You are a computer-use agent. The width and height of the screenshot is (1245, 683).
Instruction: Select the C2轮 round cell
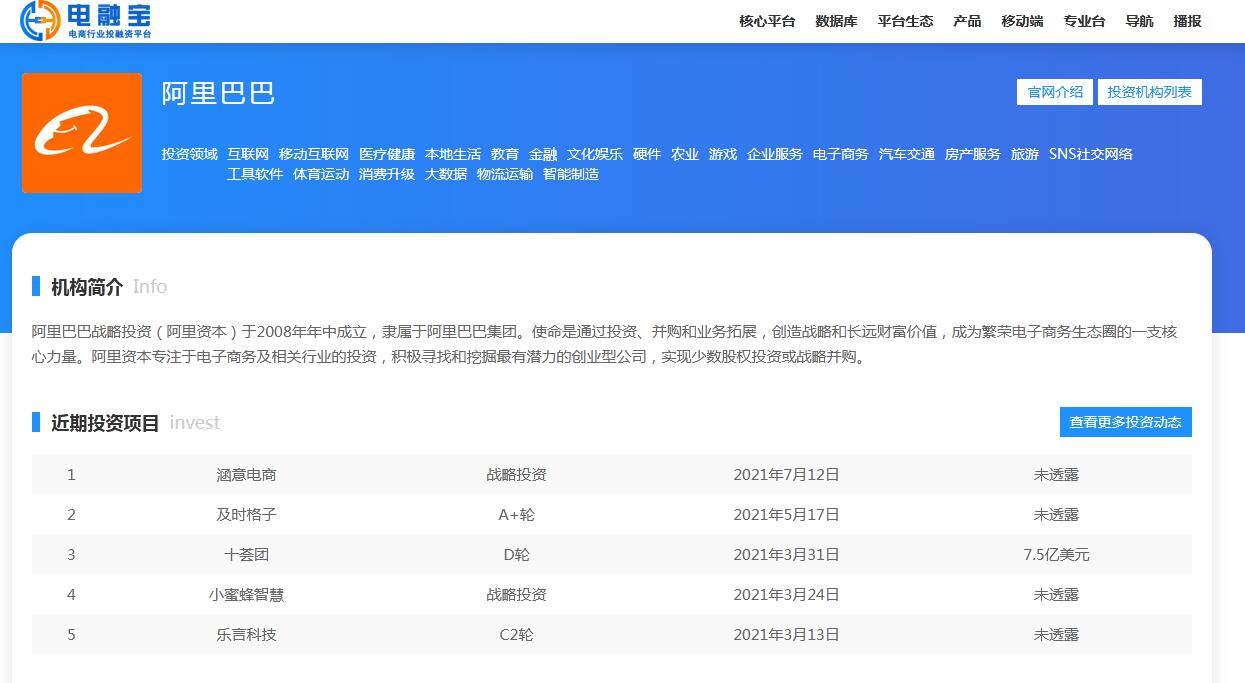(516, 635)
